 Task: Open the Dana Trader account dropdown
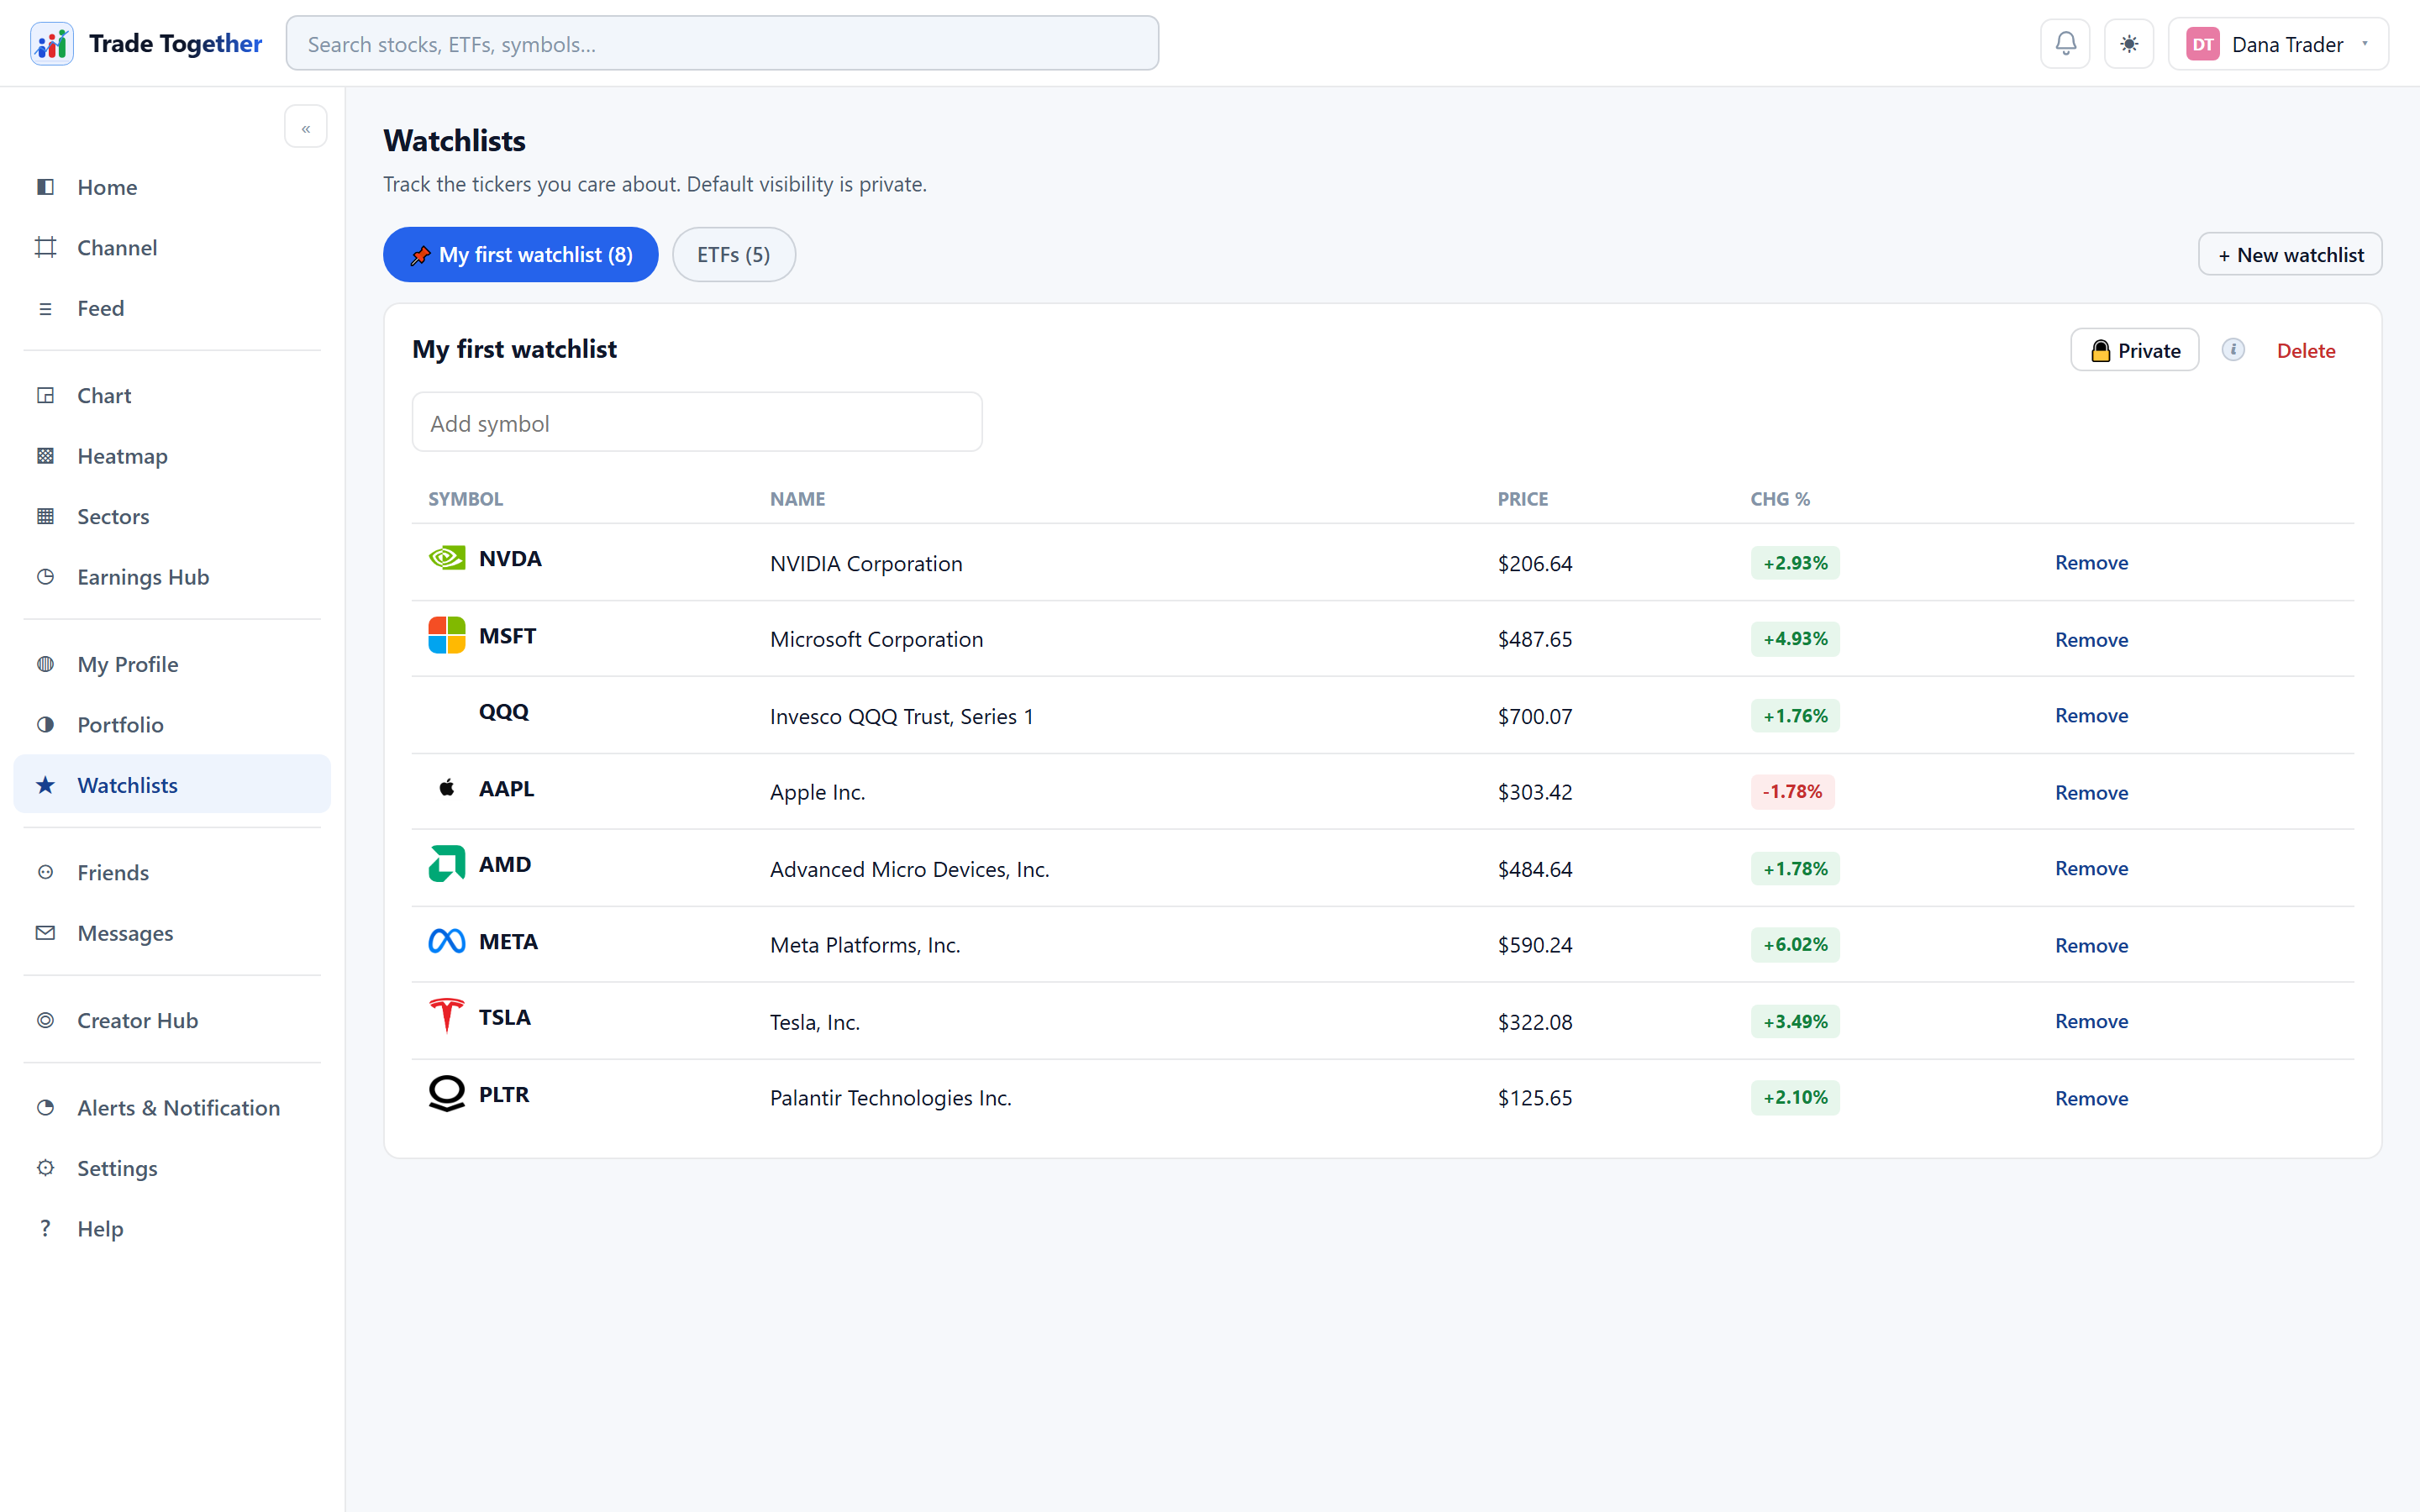pyautogui.click(x=2278, y=44)
